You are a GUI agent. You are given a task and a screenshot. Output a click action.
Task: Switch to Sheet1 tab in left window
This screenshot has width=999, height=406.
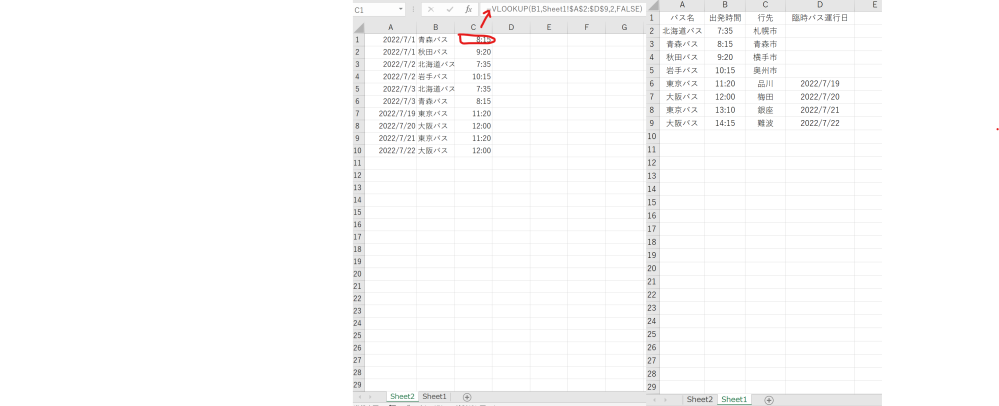click(434, 397)
